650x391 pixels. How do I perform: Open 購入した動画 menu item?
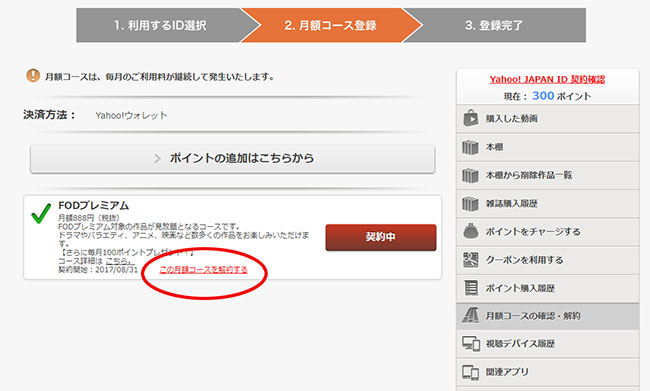(x=548, y=119)
